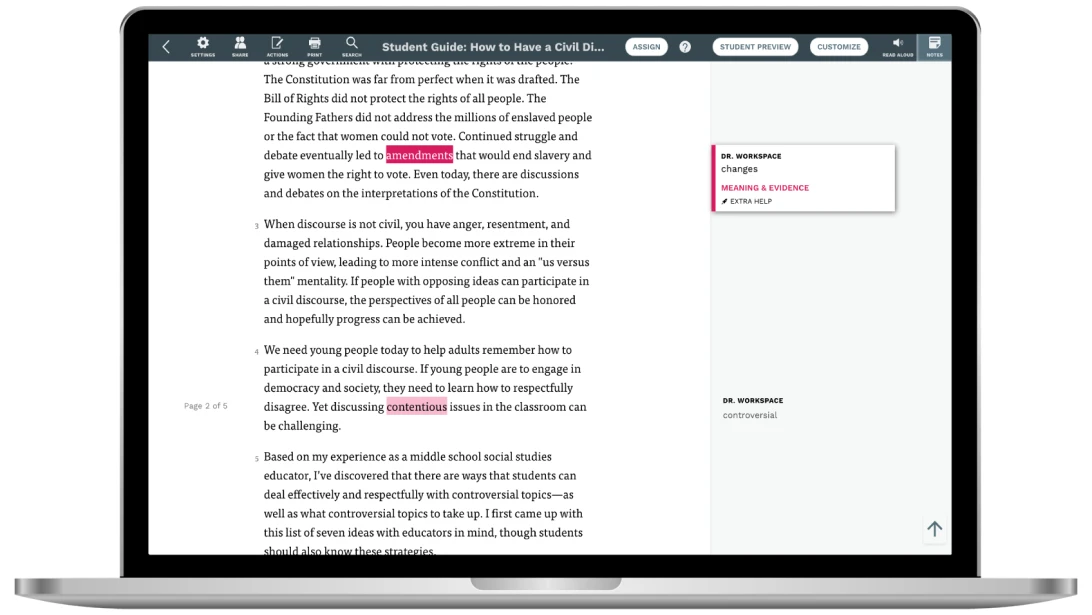Open the Notes panel icon
1092x615 pixels.
click(x=935, y=47)
